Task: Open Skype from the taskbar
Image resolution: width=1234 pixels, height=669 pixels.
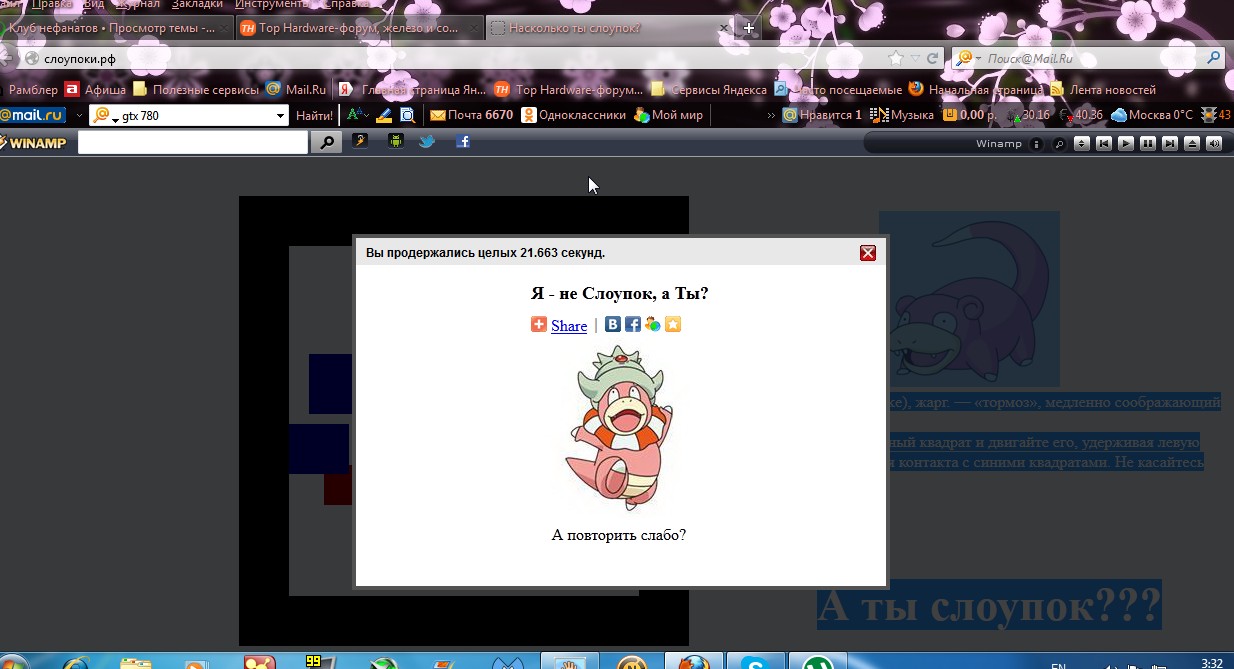Action: tap(755, 662)
